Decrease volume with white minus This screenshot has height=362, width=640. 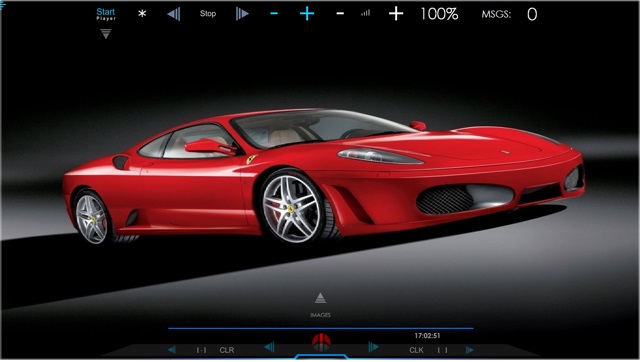pyautogui.click(x=340, y=14)
